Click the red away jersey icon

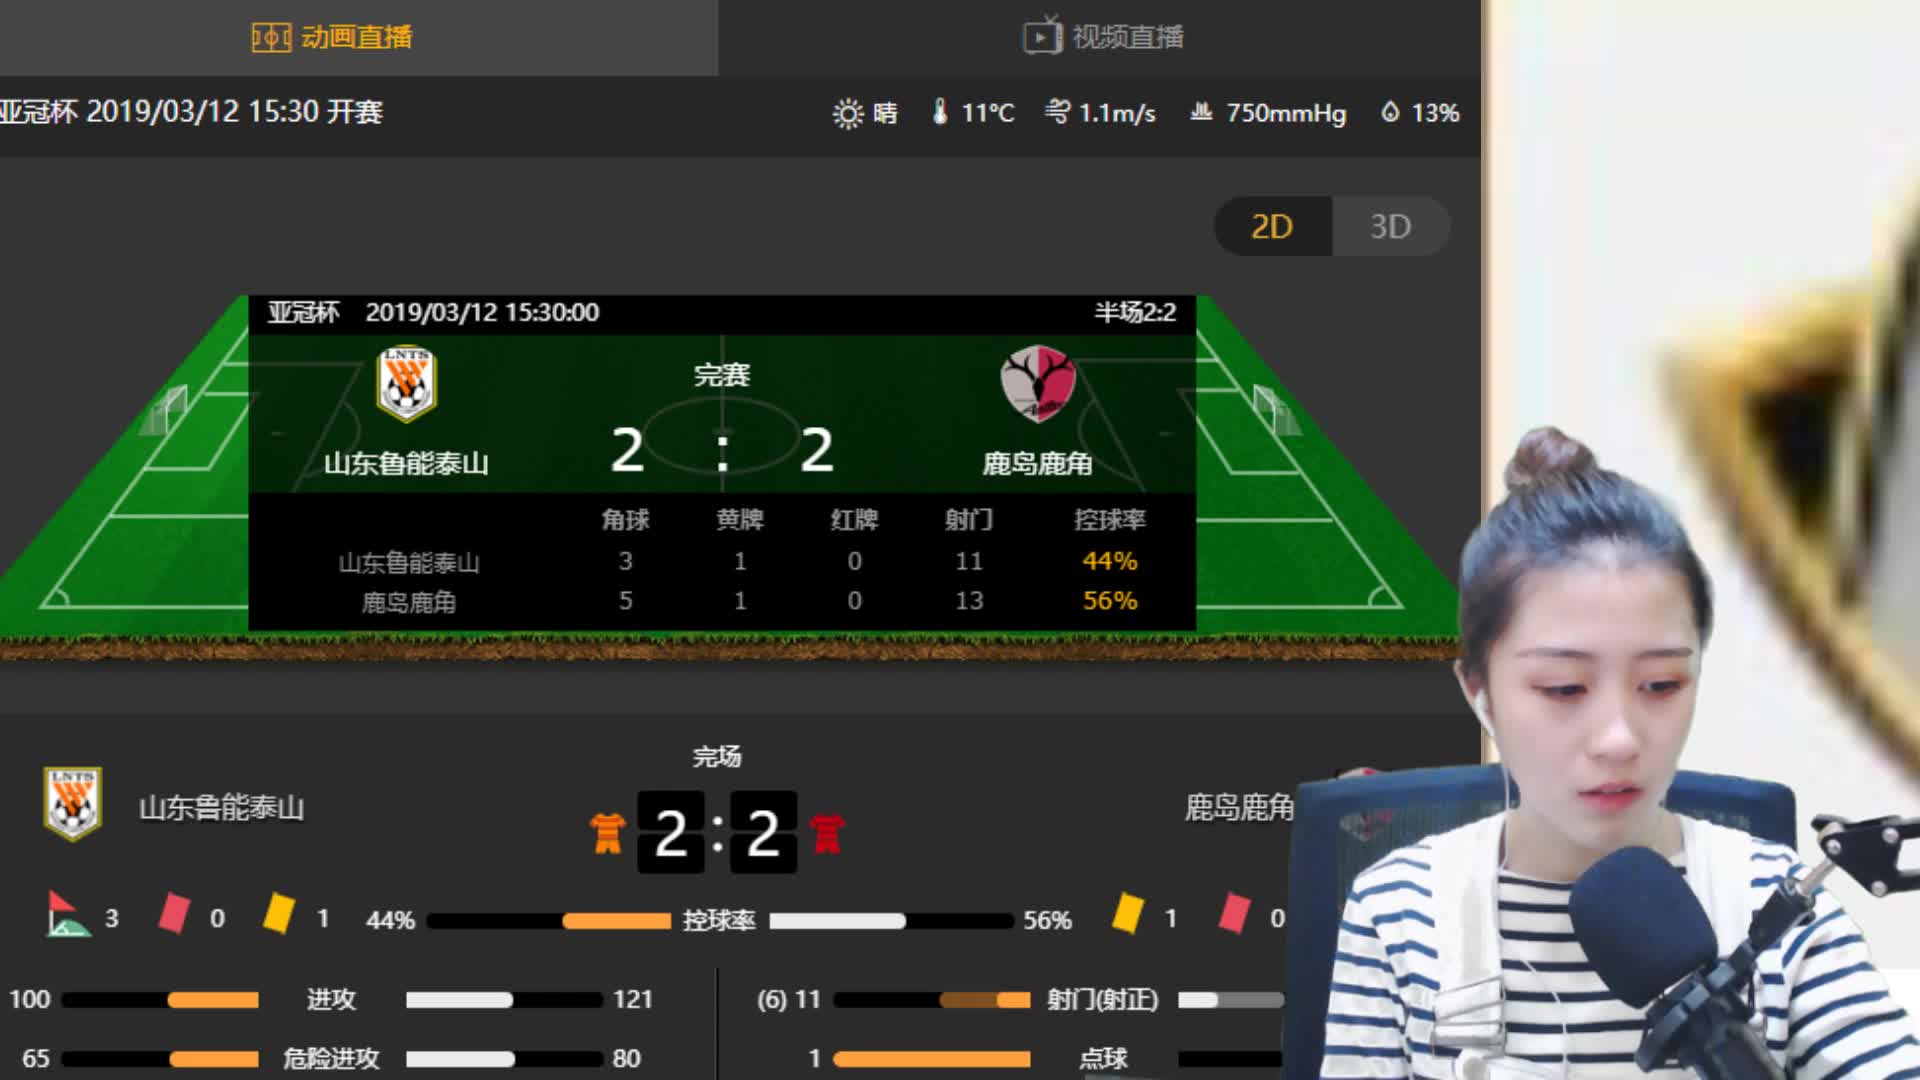pyautogui.click(x=827, y=833)
